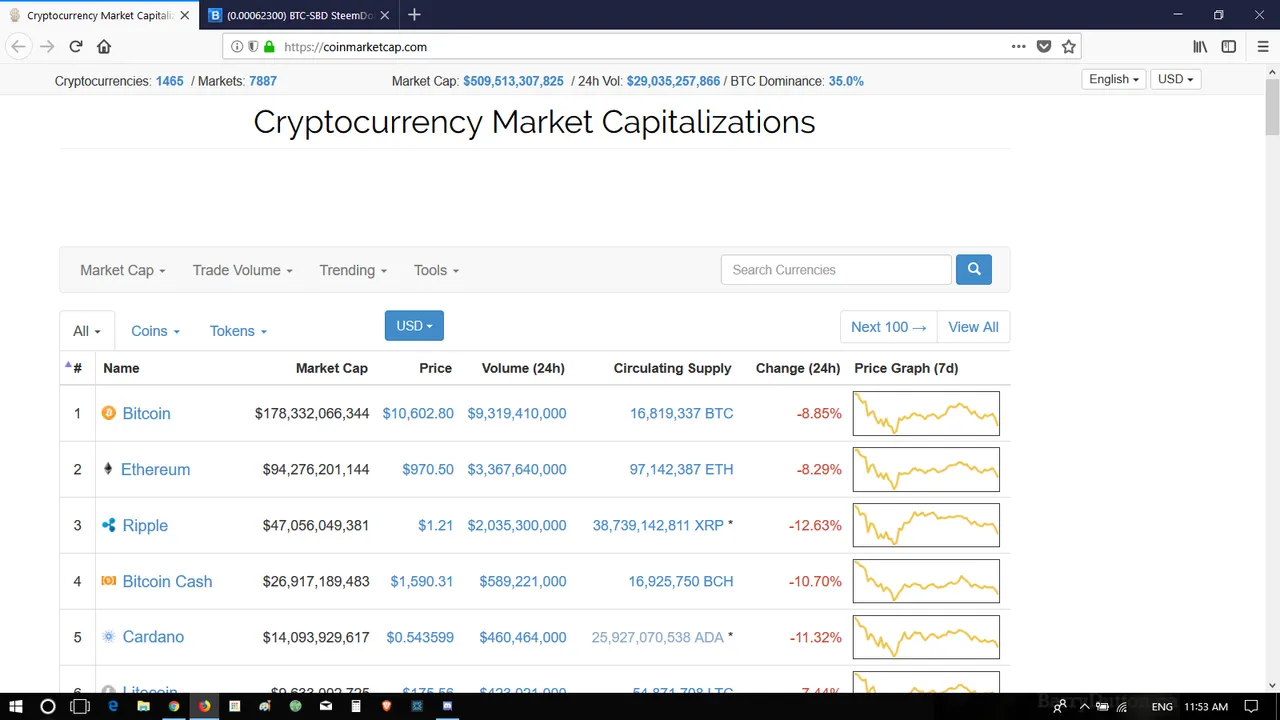Image resolution: width=1280 pixels, height=720 pixels.
Task: Sort table by Volume (24h) column header
Action: (523, 368)
